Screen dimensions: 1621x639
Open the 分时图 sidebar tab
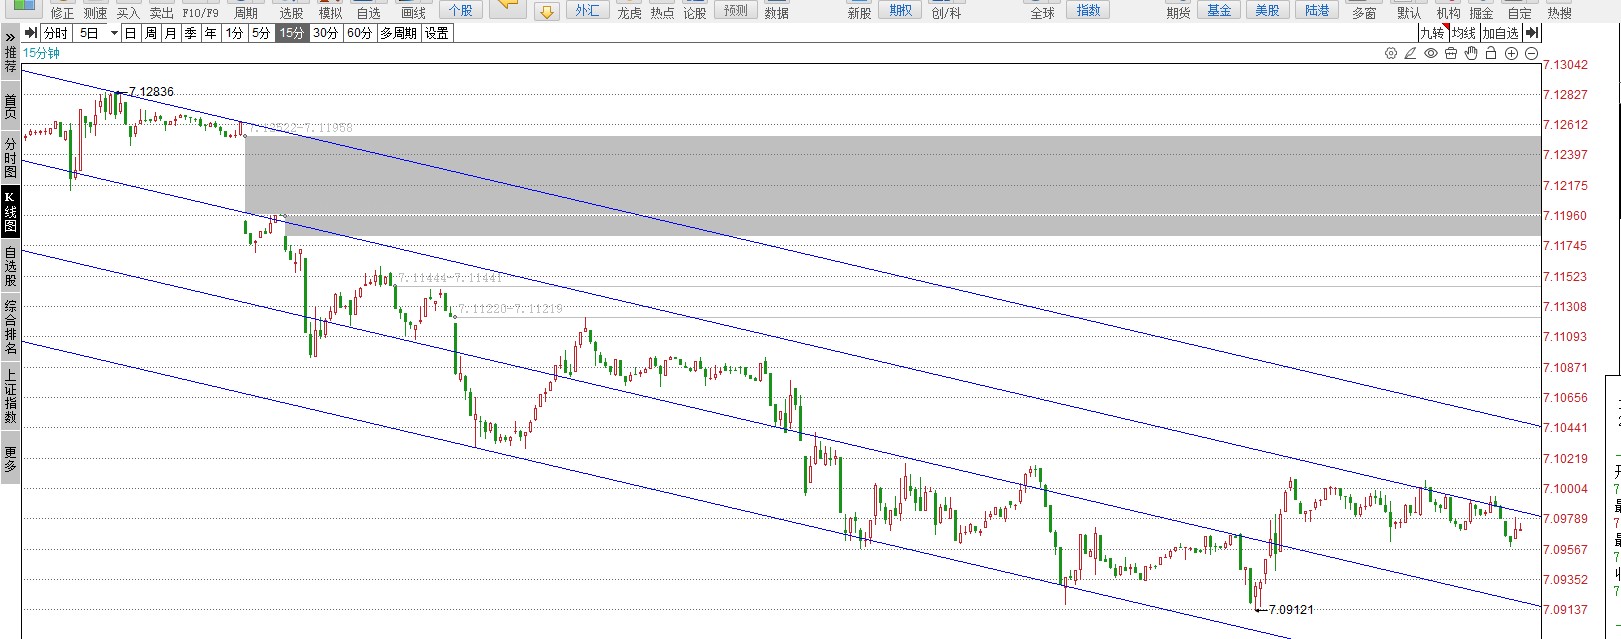10,158
